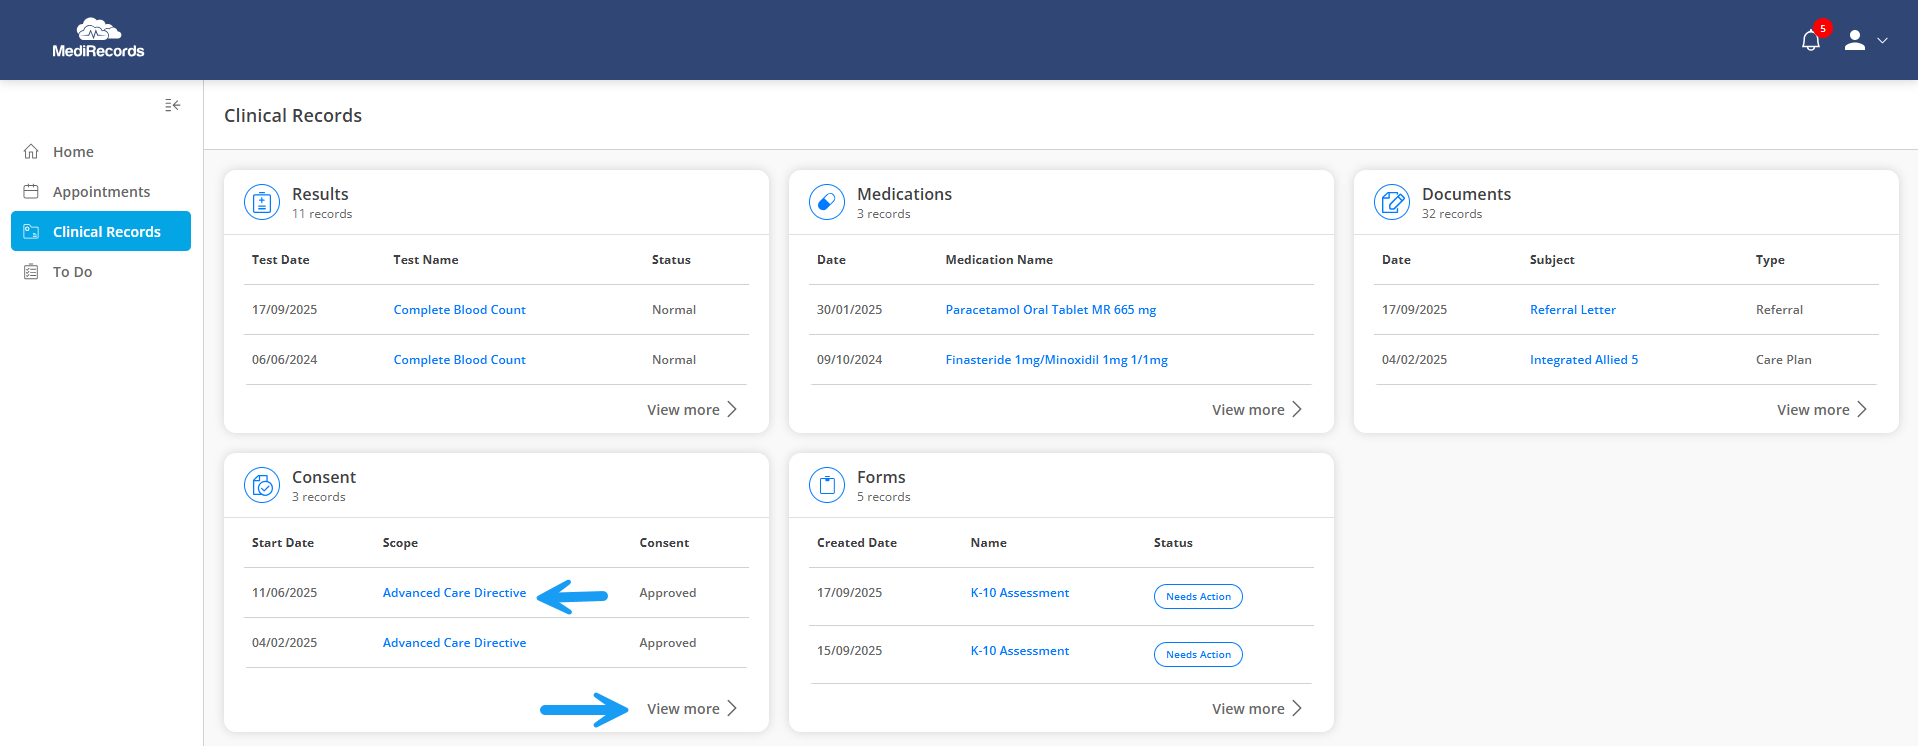Open the Referral Letter document
Viewport: 1918px width, 746px height.
pos(1572,310)
